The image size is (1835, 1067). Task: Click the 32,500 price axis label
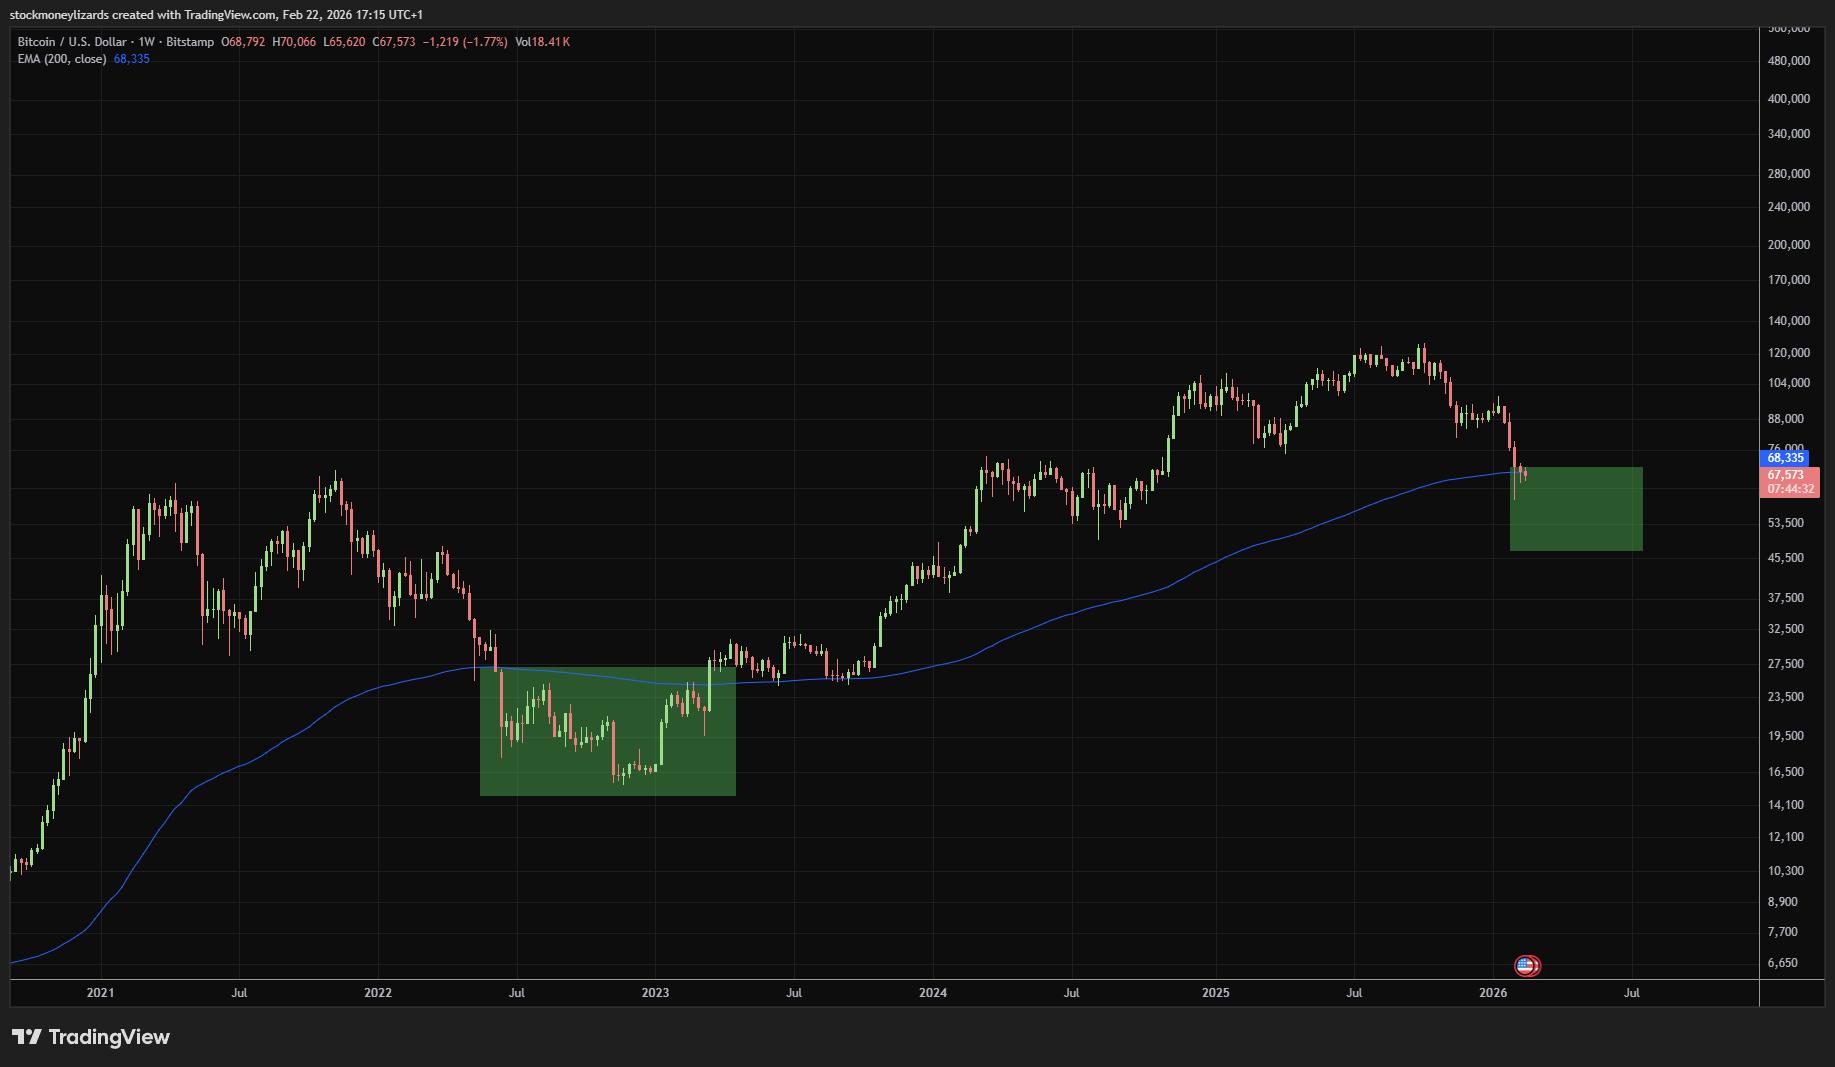click(1786, 629)
